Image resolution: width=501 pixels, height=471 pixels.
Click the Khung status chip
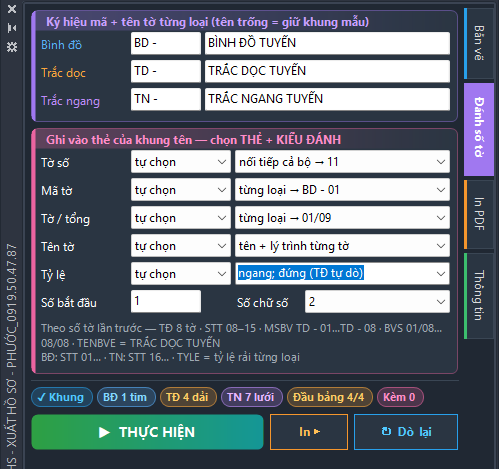[x=62, y=398]
